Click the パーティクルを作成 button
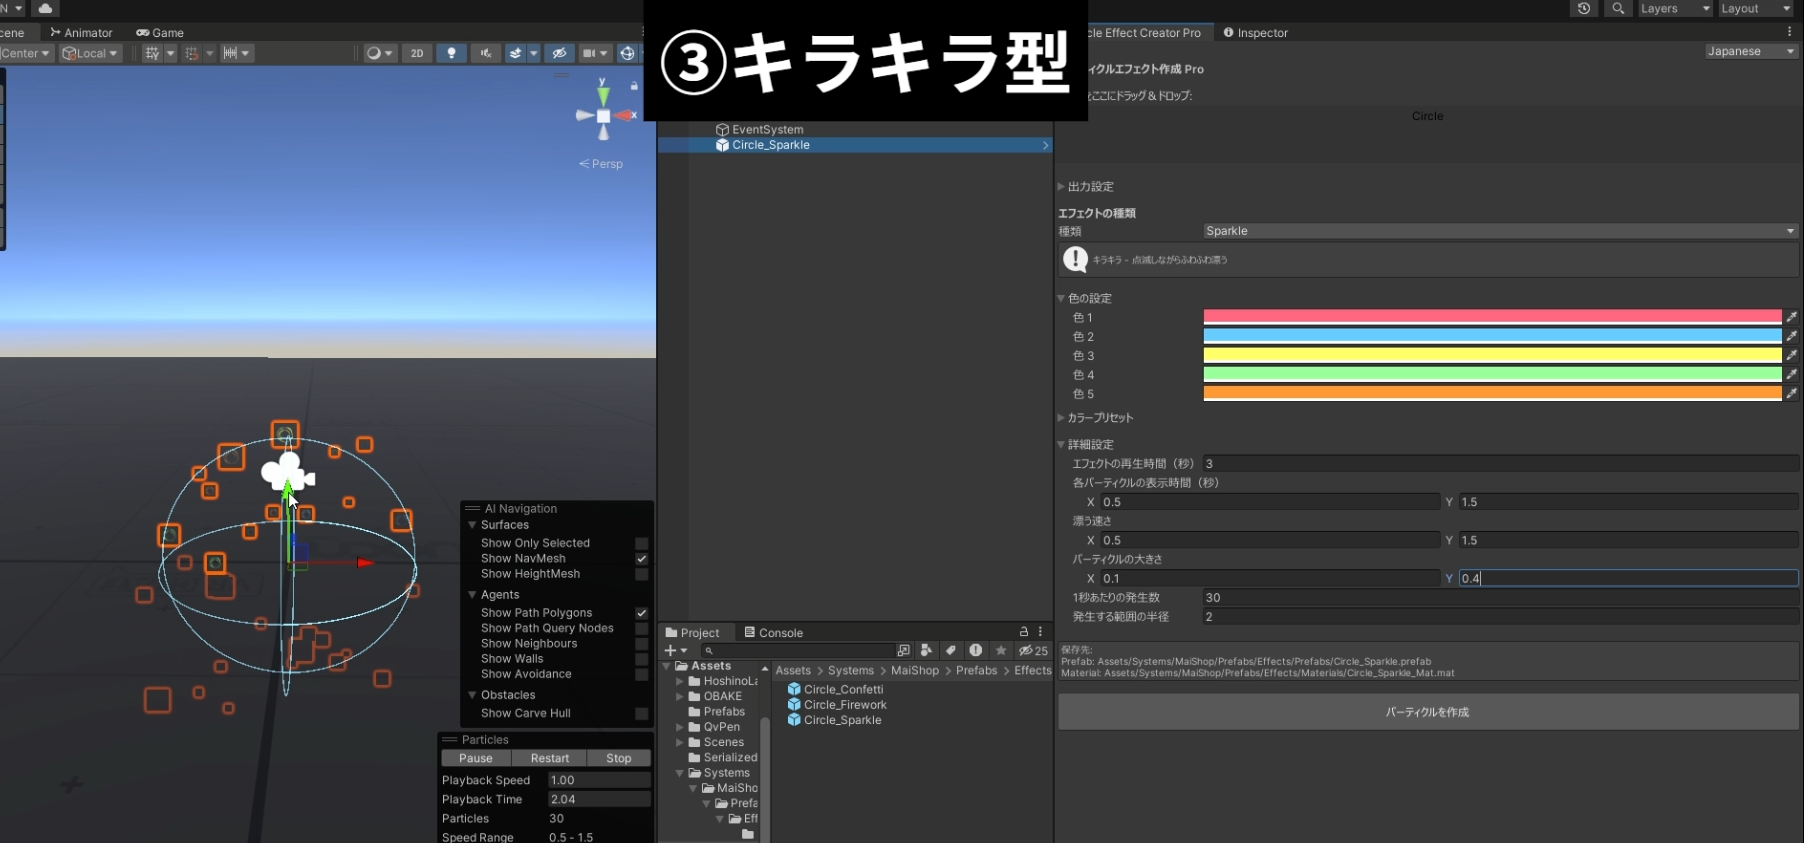This screenshot has height=843, width=1804. click(x=1428, y=712)
